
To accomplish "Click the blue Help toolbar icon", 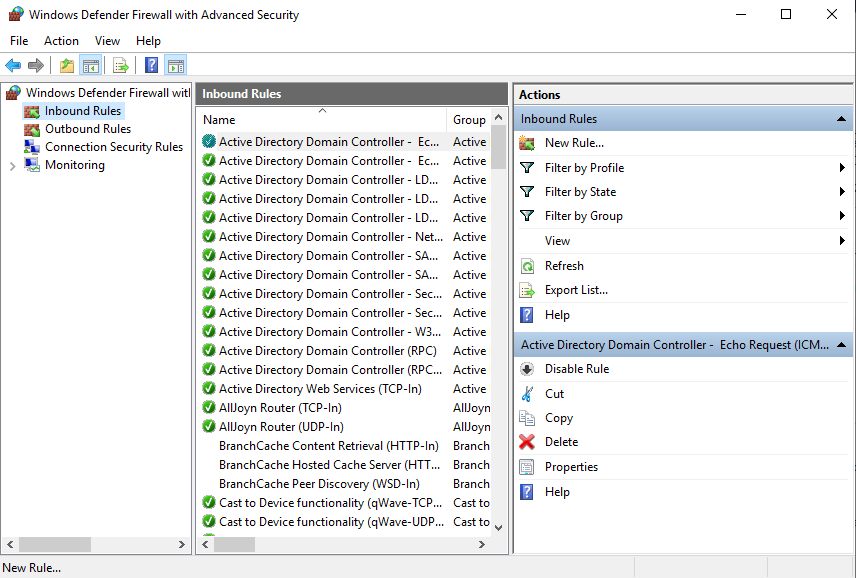I will [151, 66].
